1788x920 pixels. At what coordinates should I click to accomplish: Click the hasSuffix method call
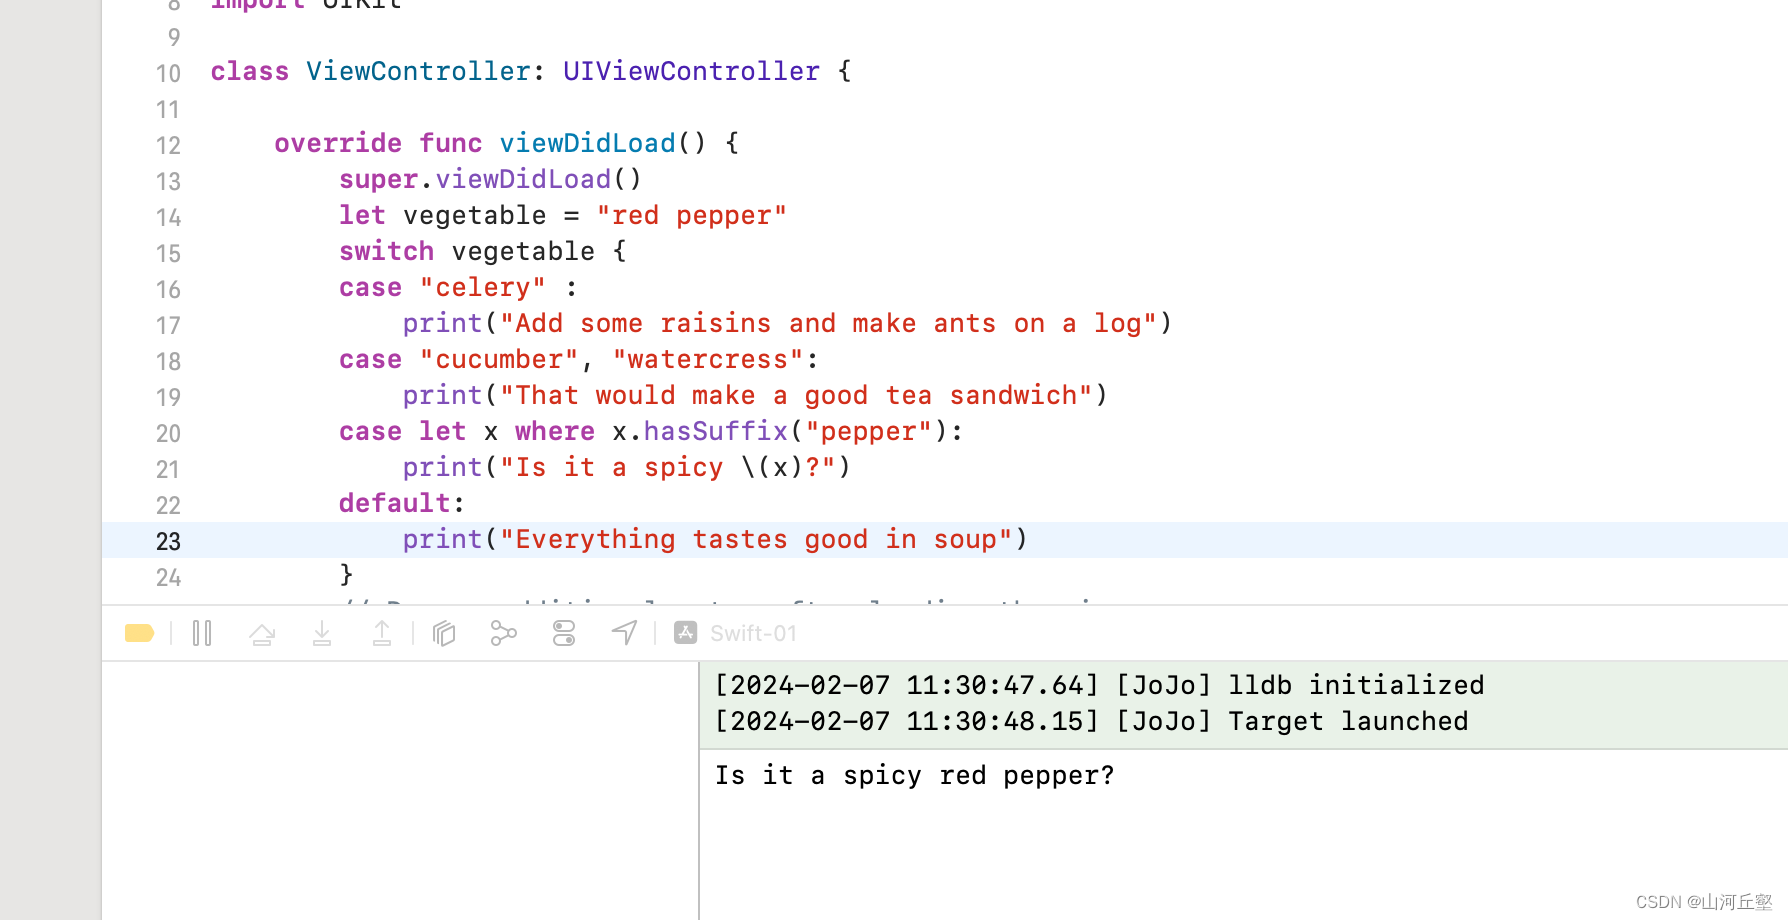point(716,431)
